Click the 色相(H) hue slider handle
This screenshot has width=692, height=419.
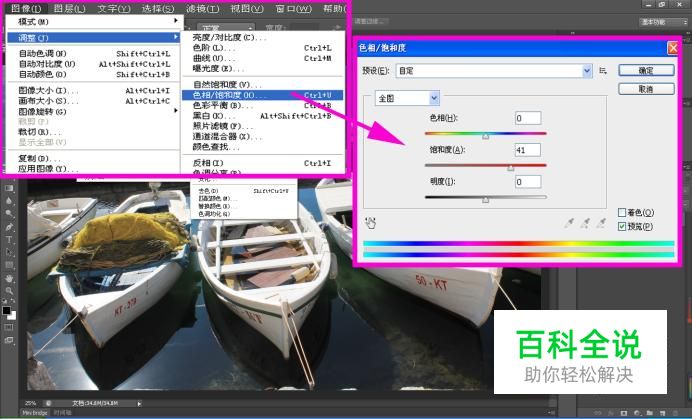pos(485,136)
